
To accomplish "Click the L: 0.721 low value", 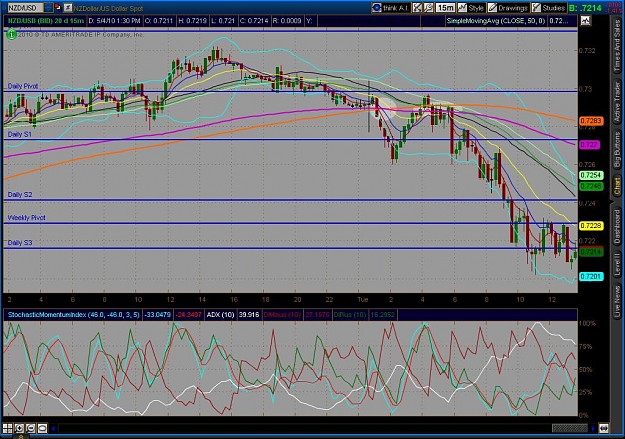I will pyautogui.click(x=223, y=21).
